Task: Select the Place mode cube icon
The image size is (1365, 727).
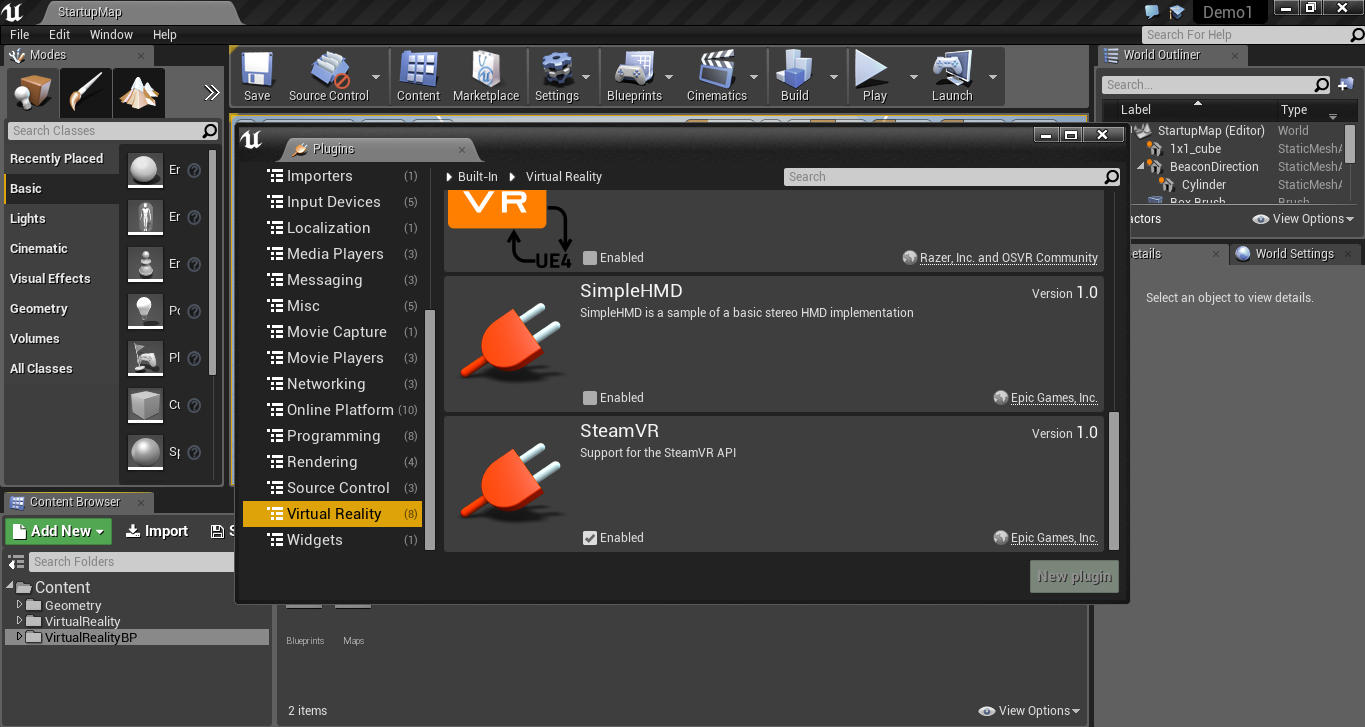Action: (x=32, y=94)
